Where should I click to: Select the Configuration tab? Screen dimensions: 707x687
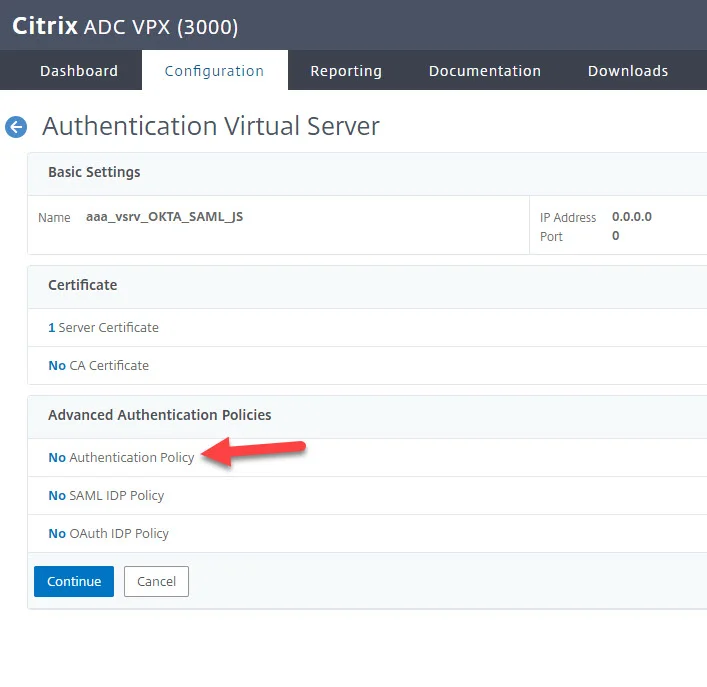(214, 71)
